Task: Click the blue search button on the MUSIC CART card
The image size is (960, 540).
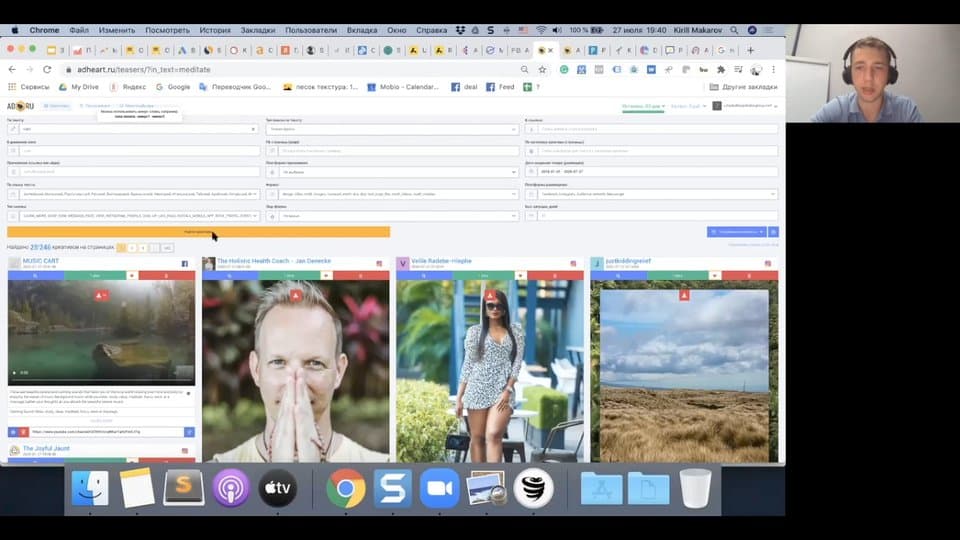Action: (x=36, y=276)
